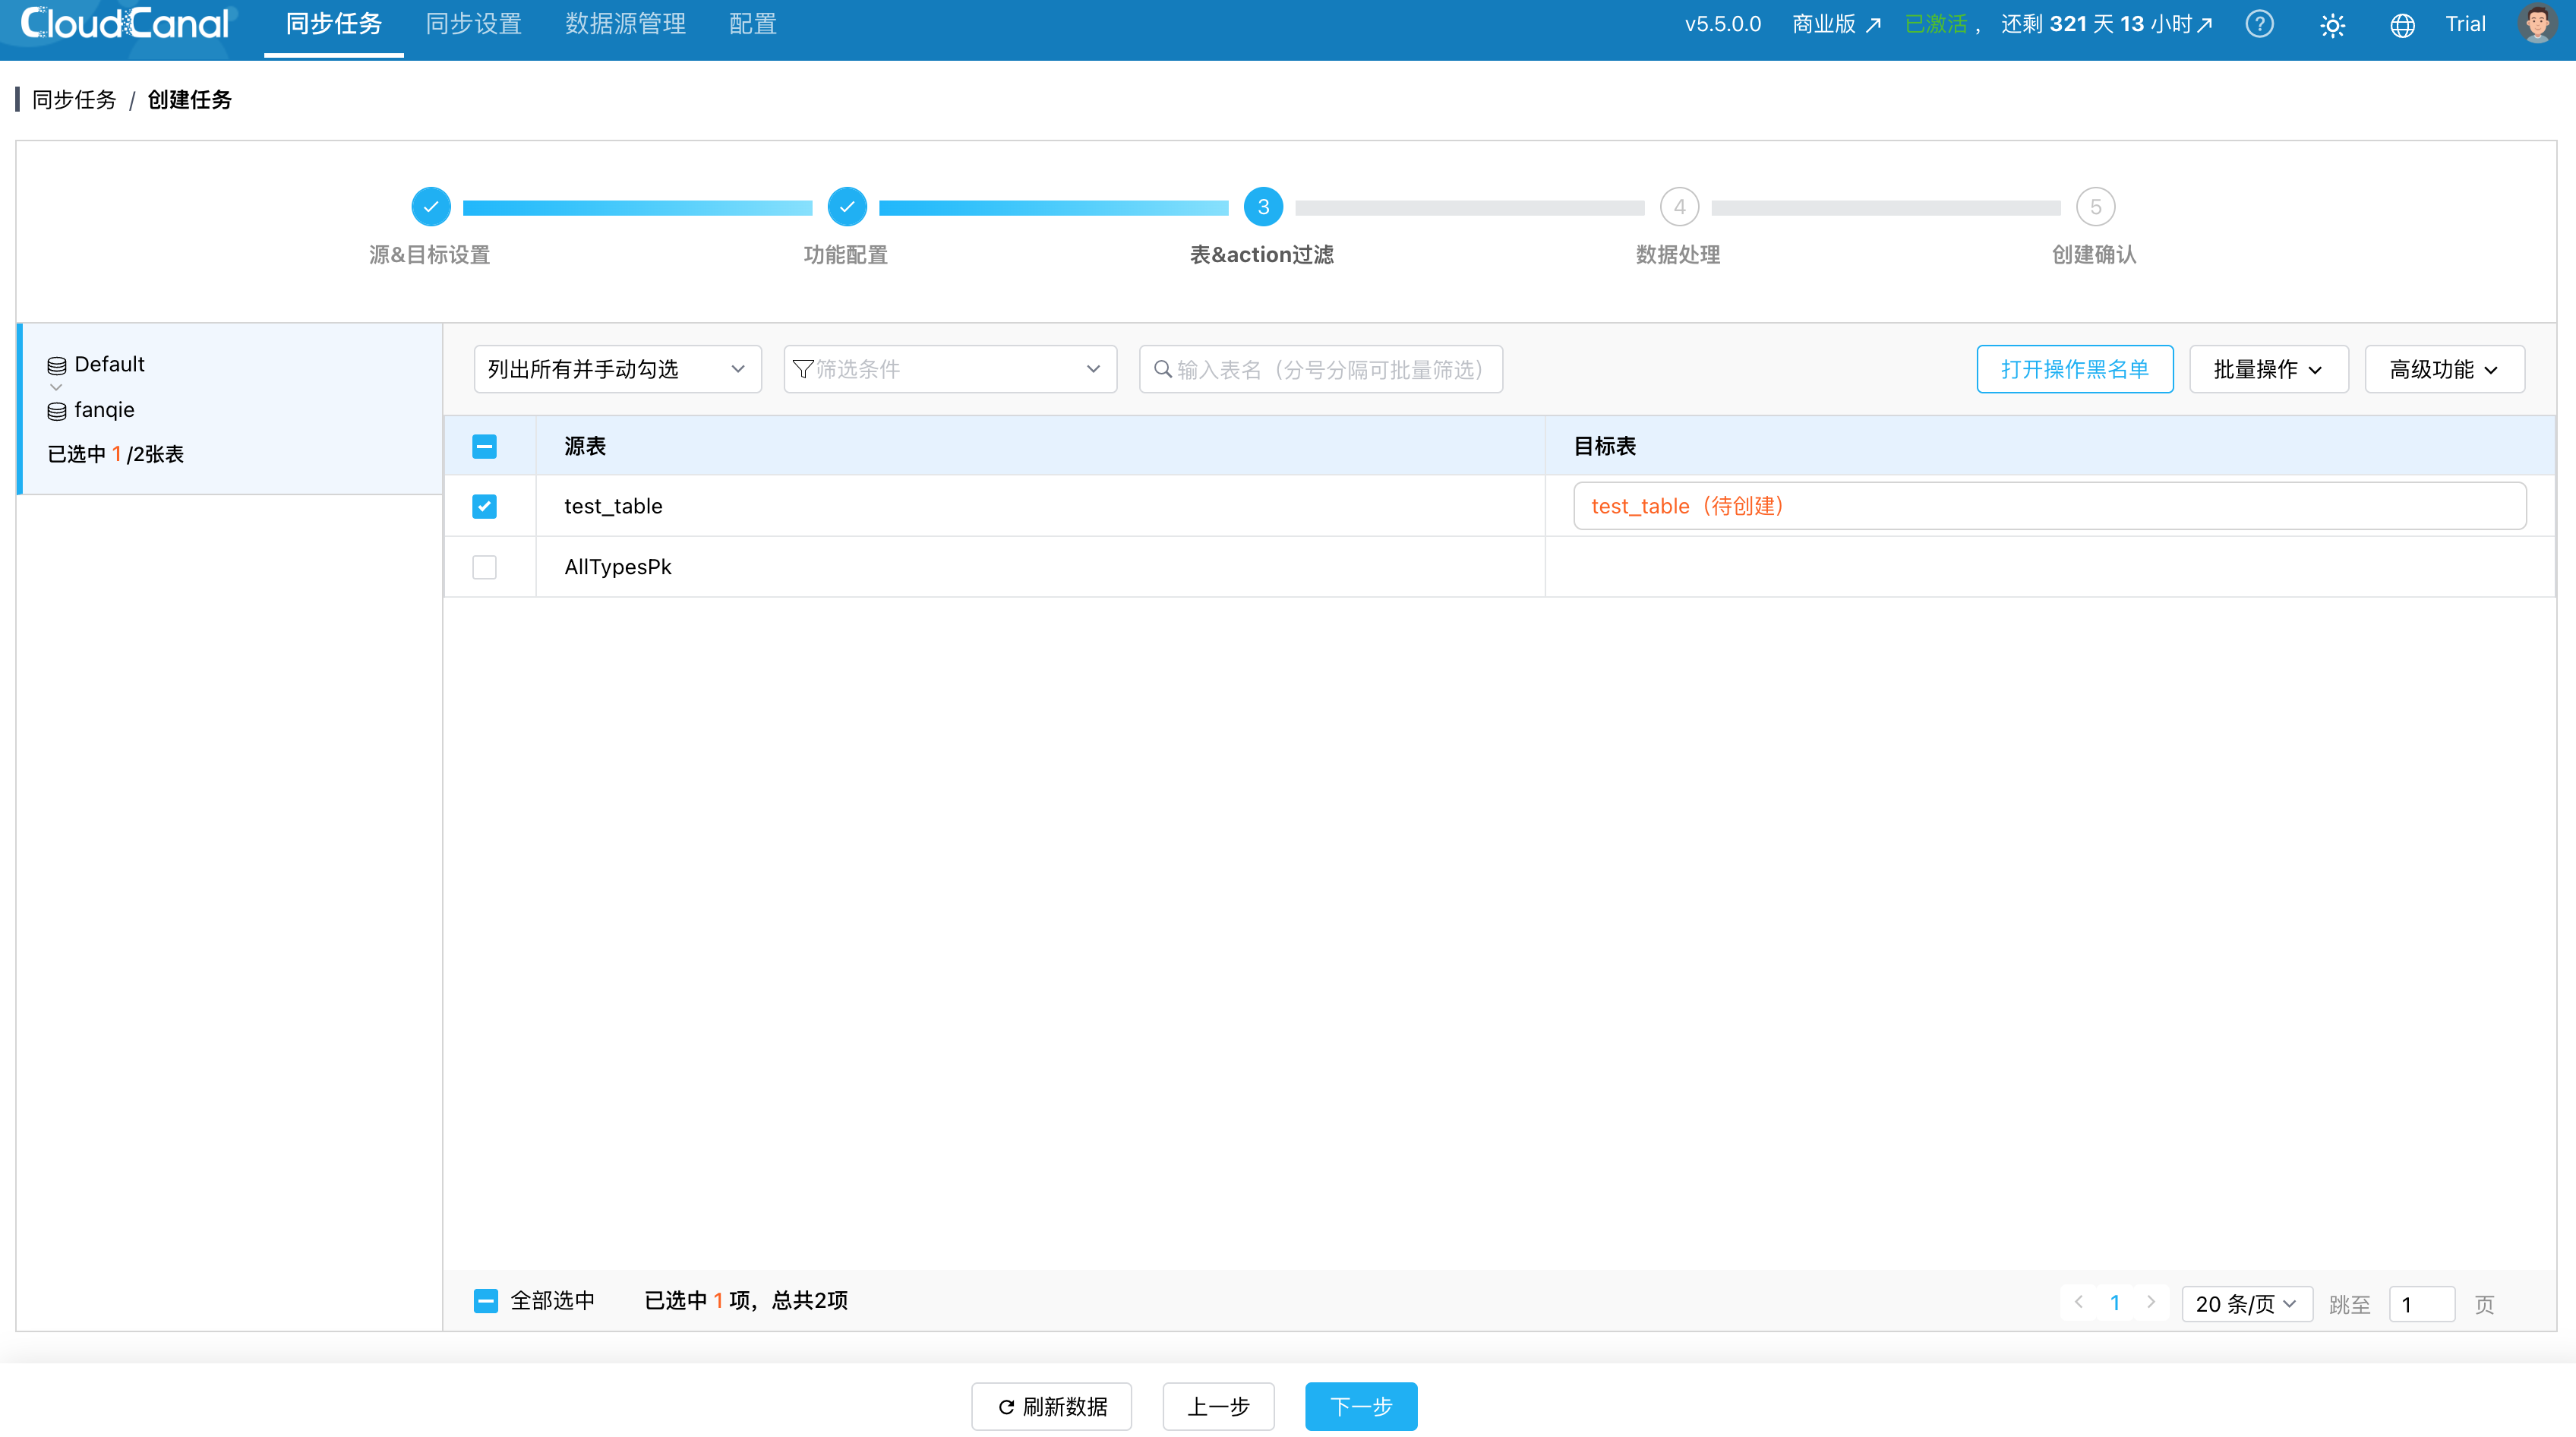Go to next pagination page arrow
Screen dimensions: 2576x1437
2151,1302
